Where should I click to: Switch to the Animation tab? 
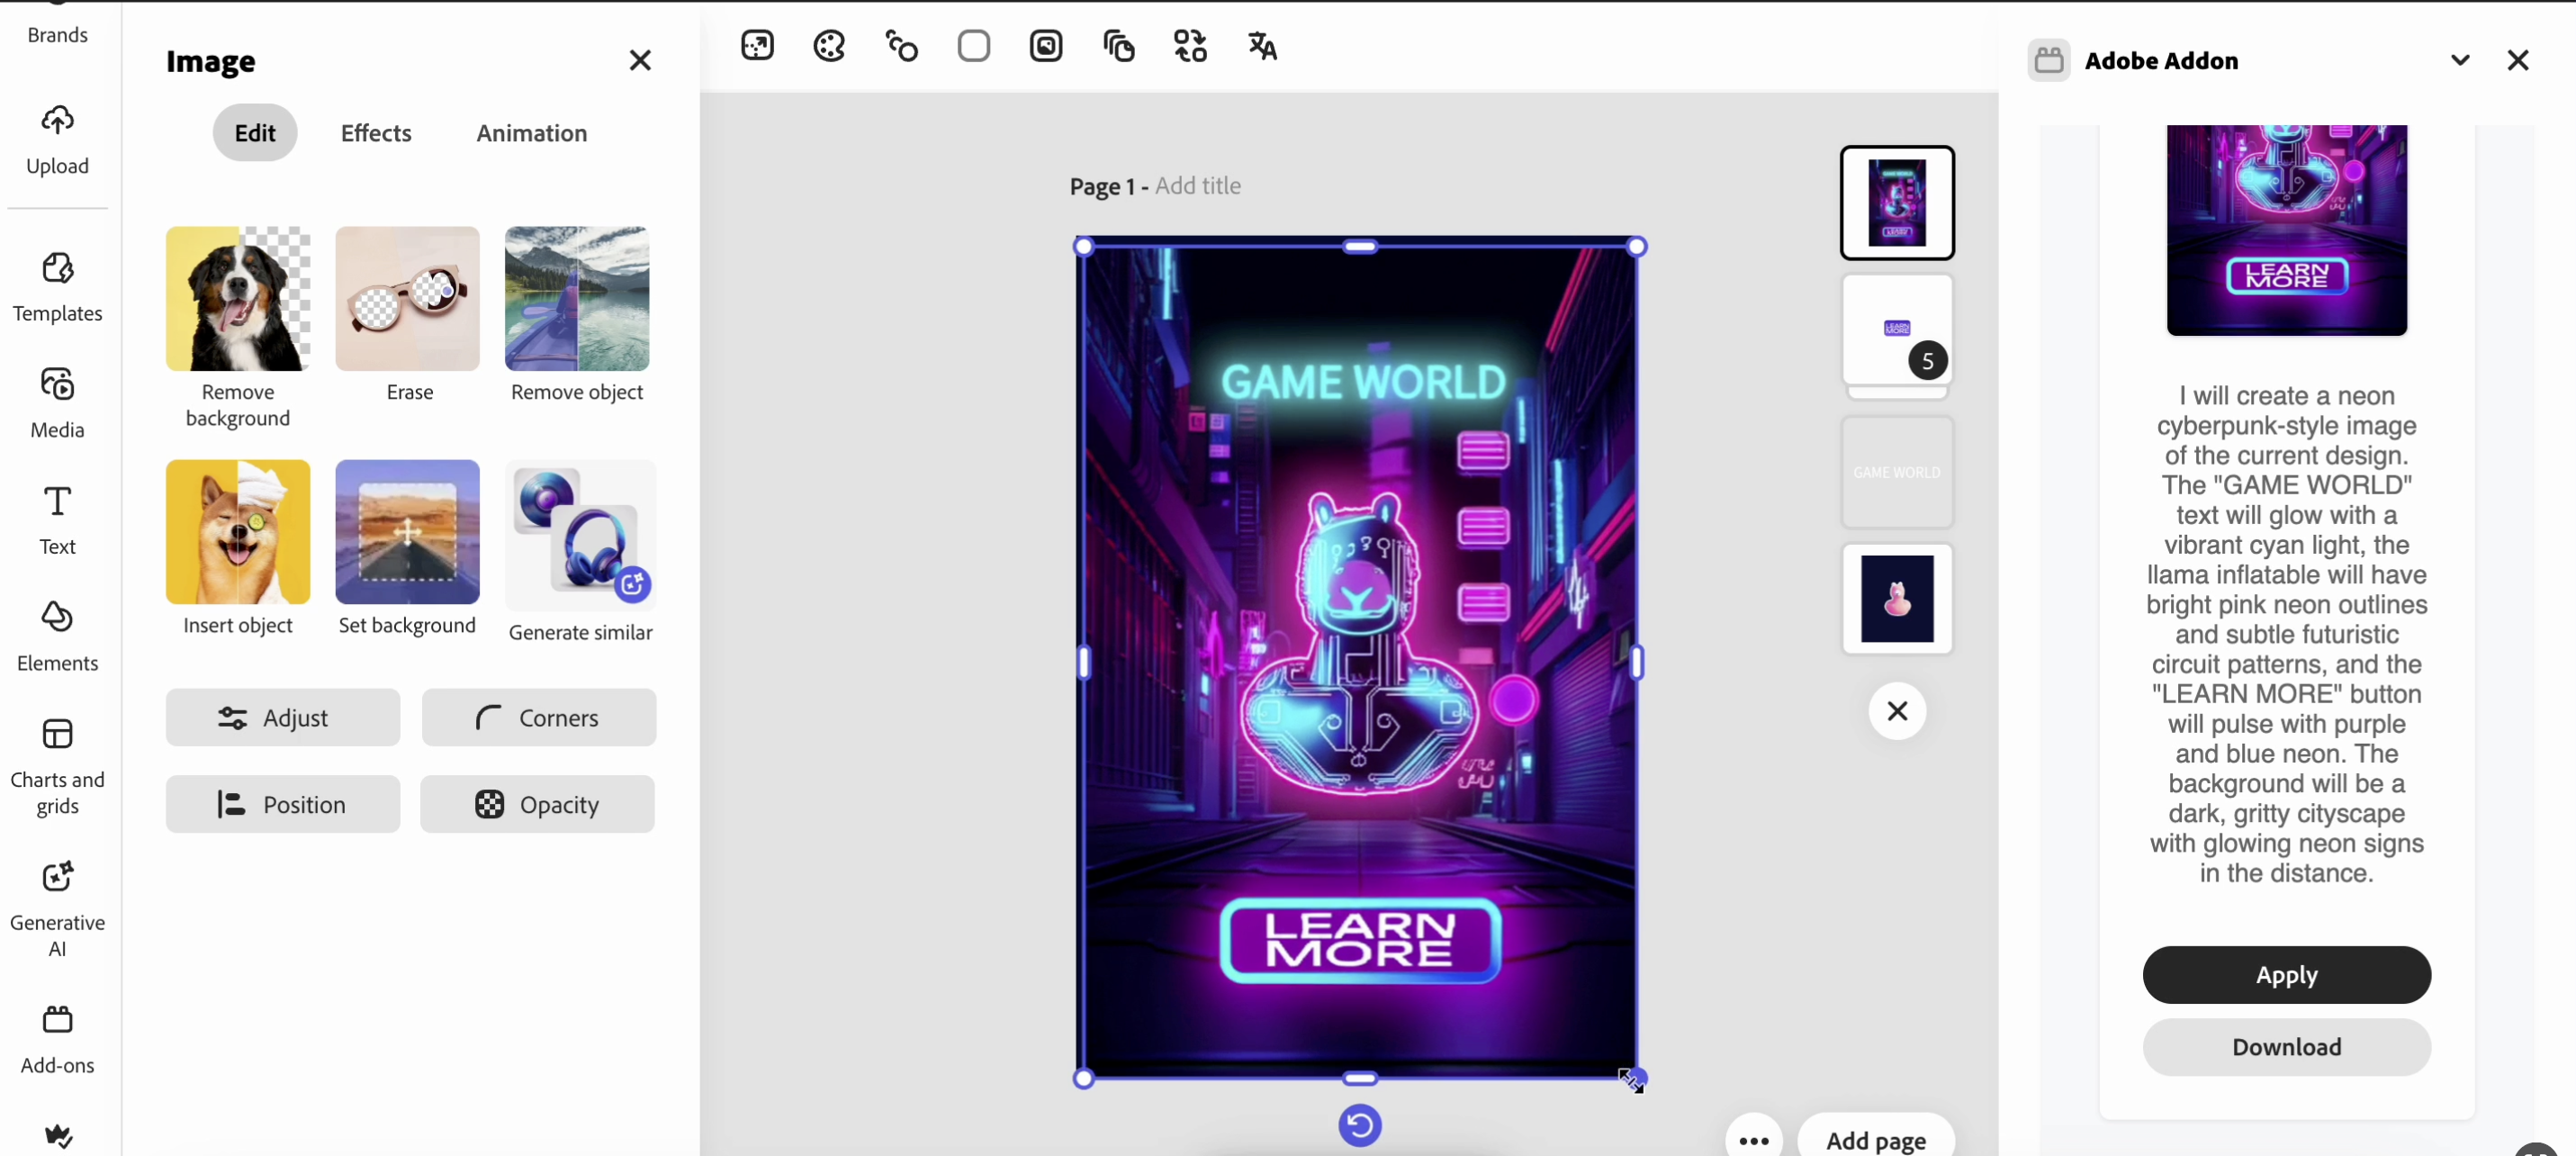click(531, 133)
